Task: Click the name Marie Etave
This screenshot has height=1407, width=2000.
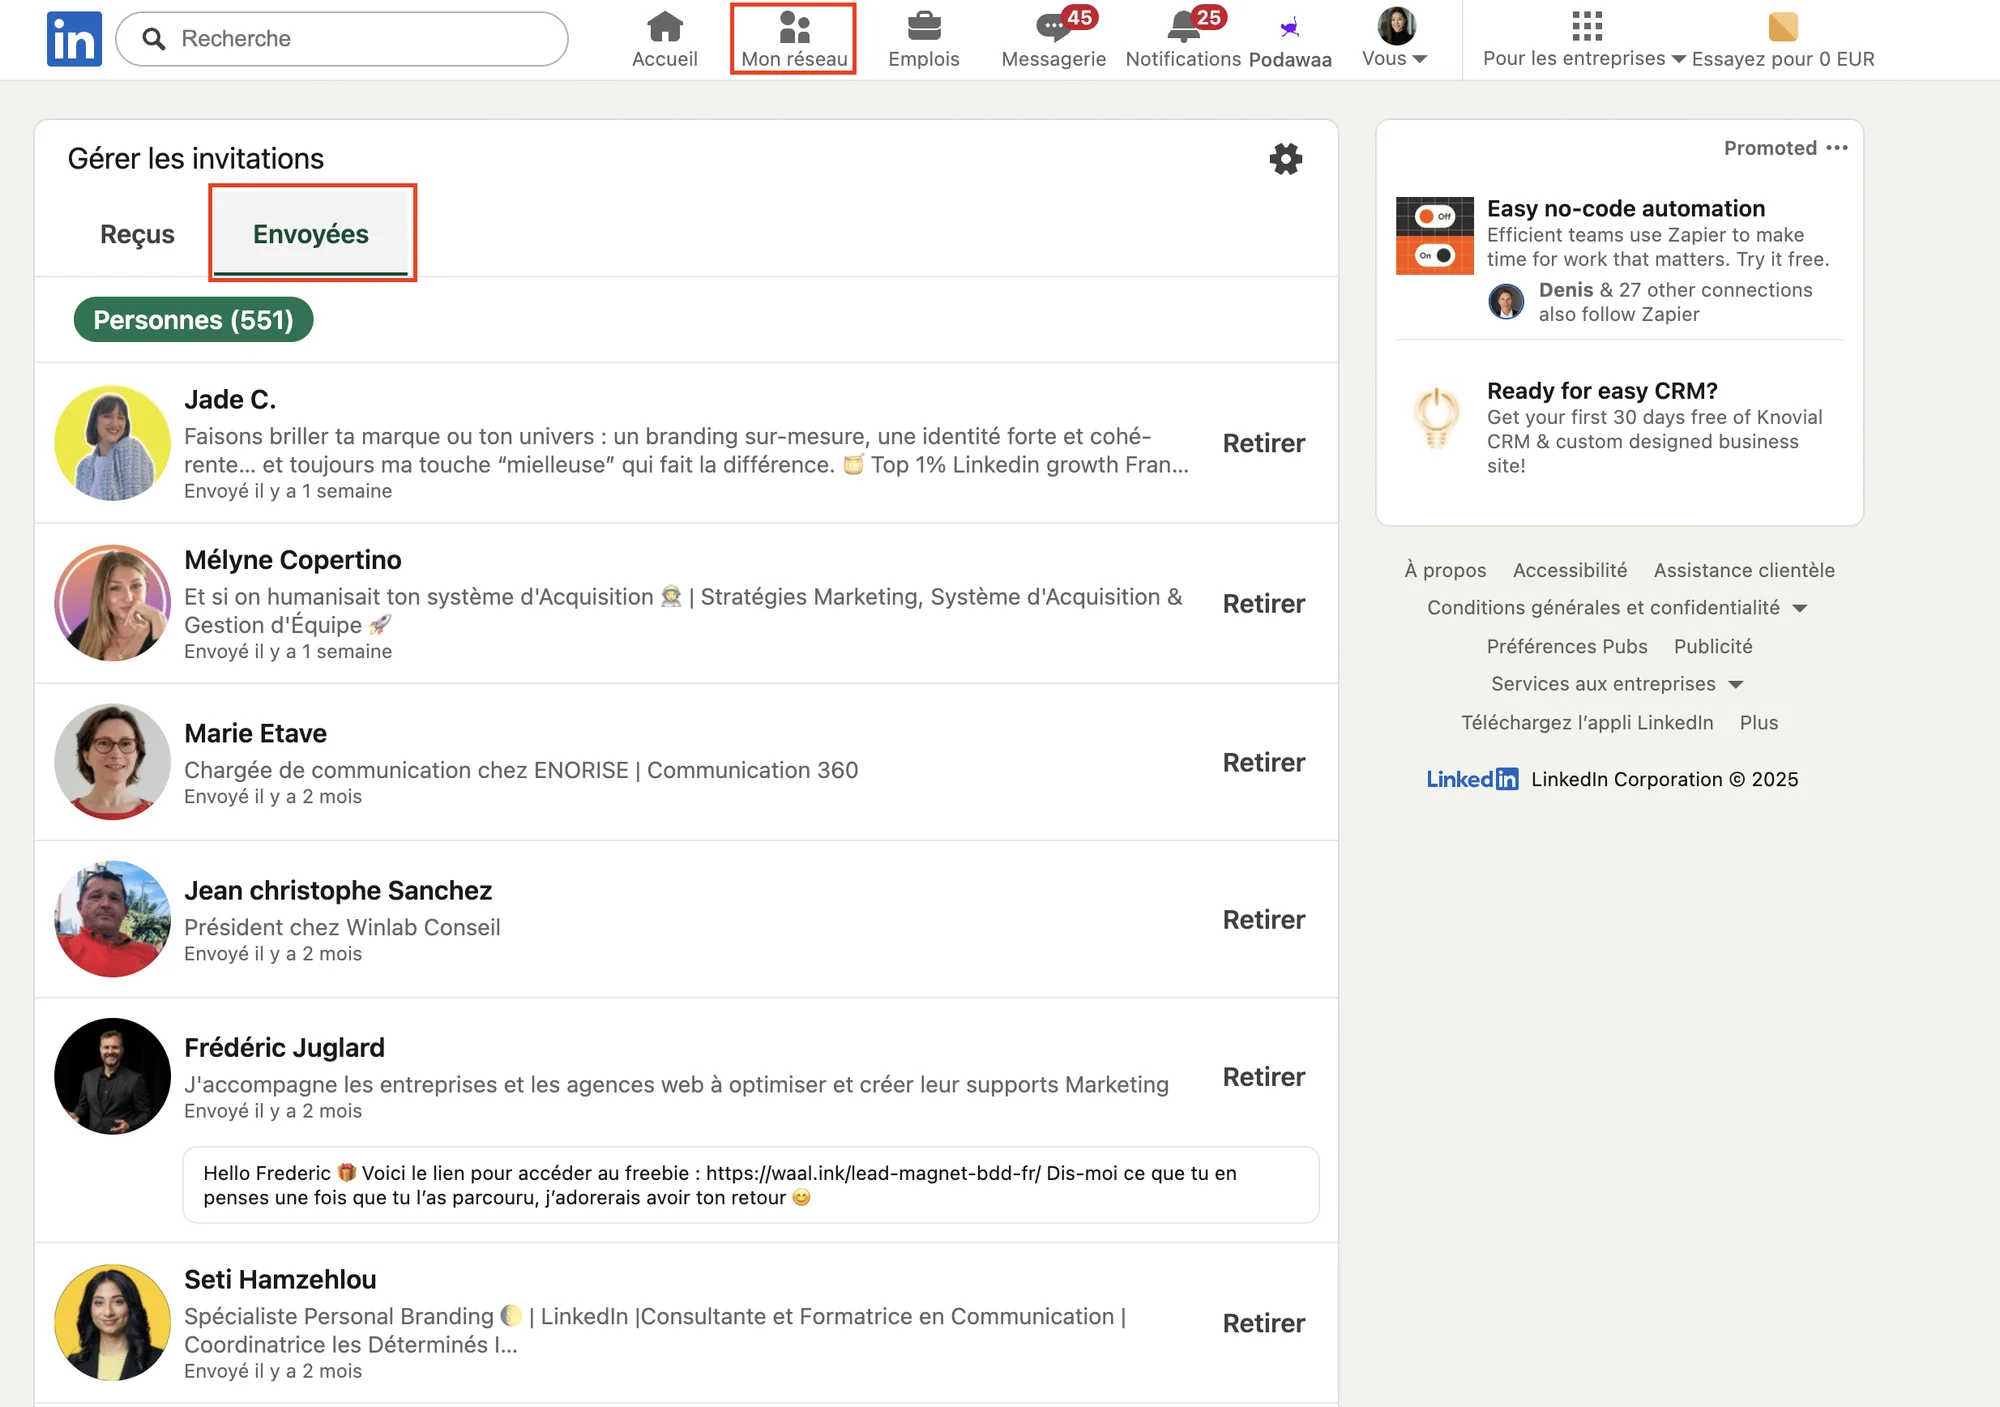Action: [255, 733]
